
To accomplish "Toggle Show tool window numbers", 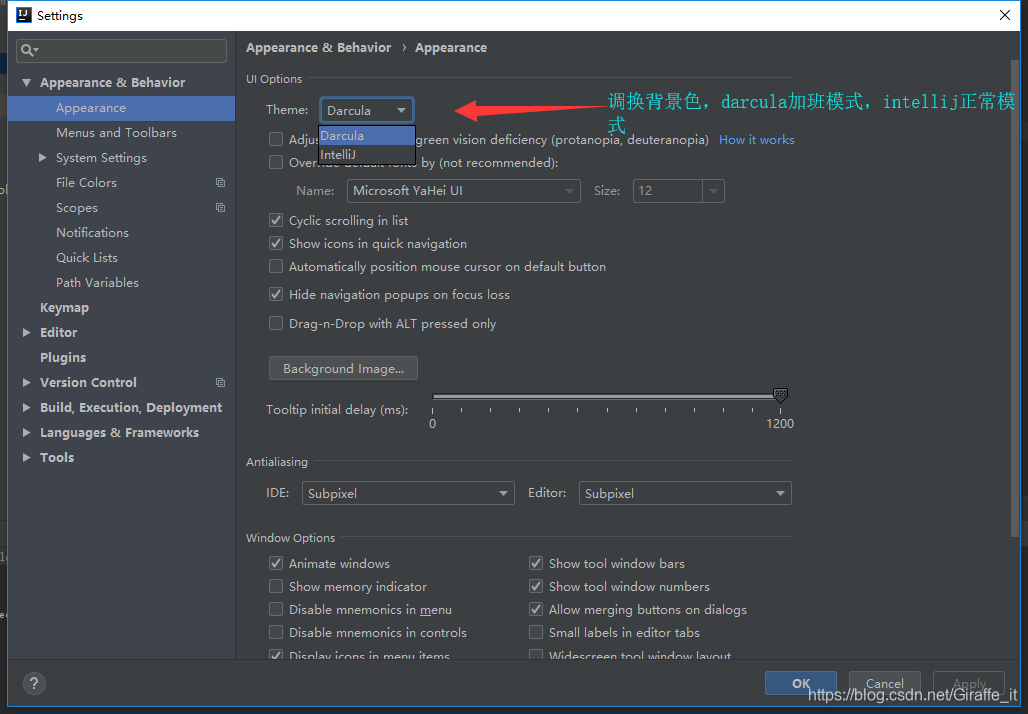I will click(x=536, y=586).
